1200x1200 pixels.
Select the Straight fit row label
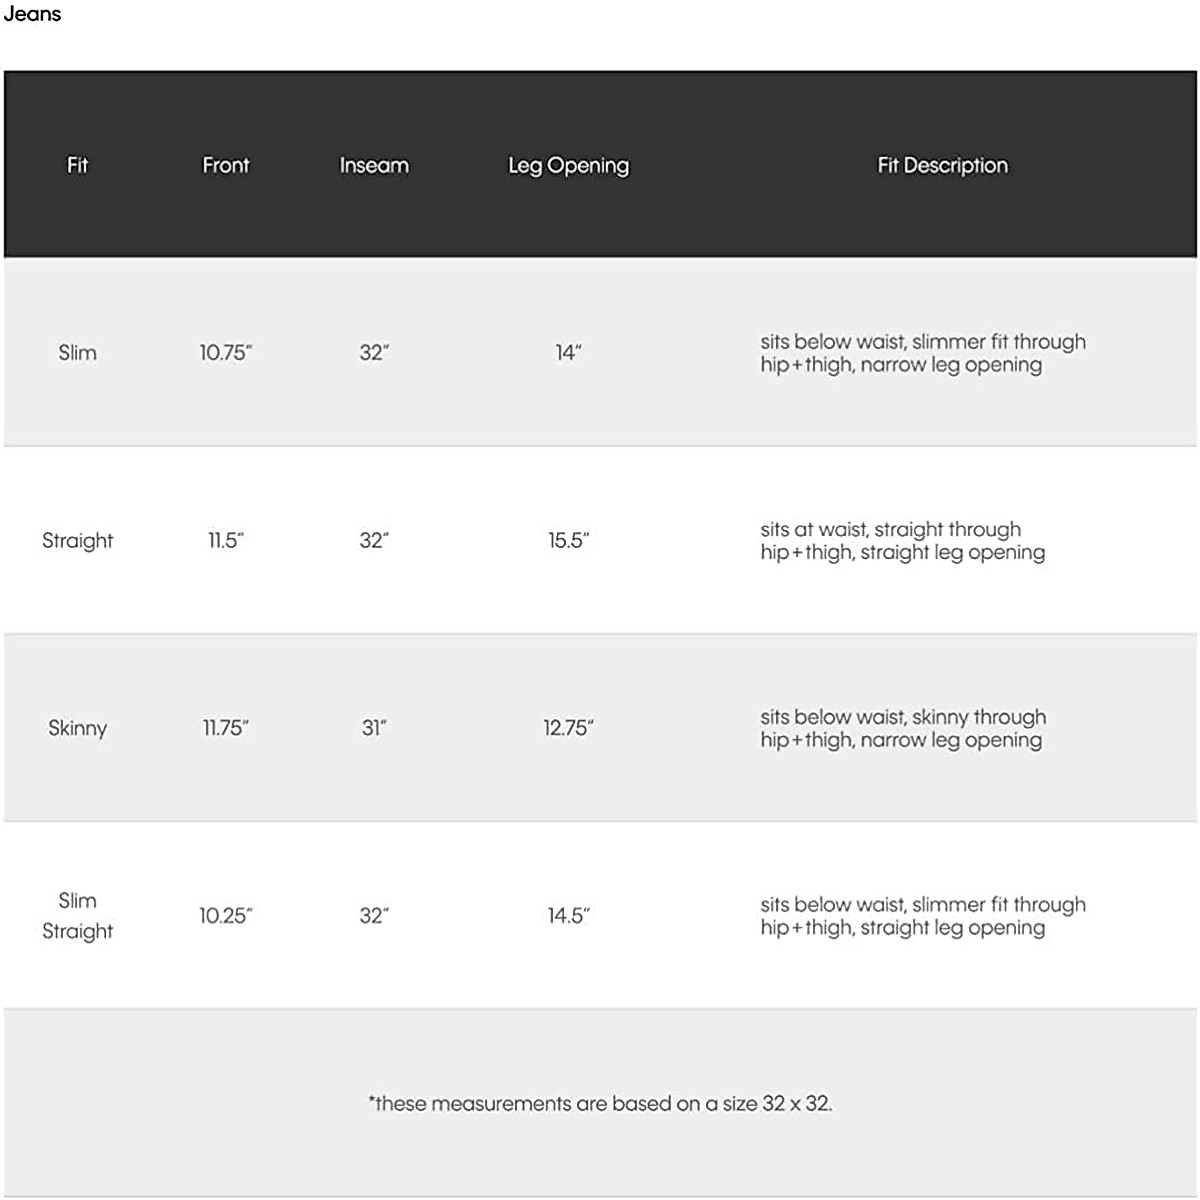coord(77,541)
